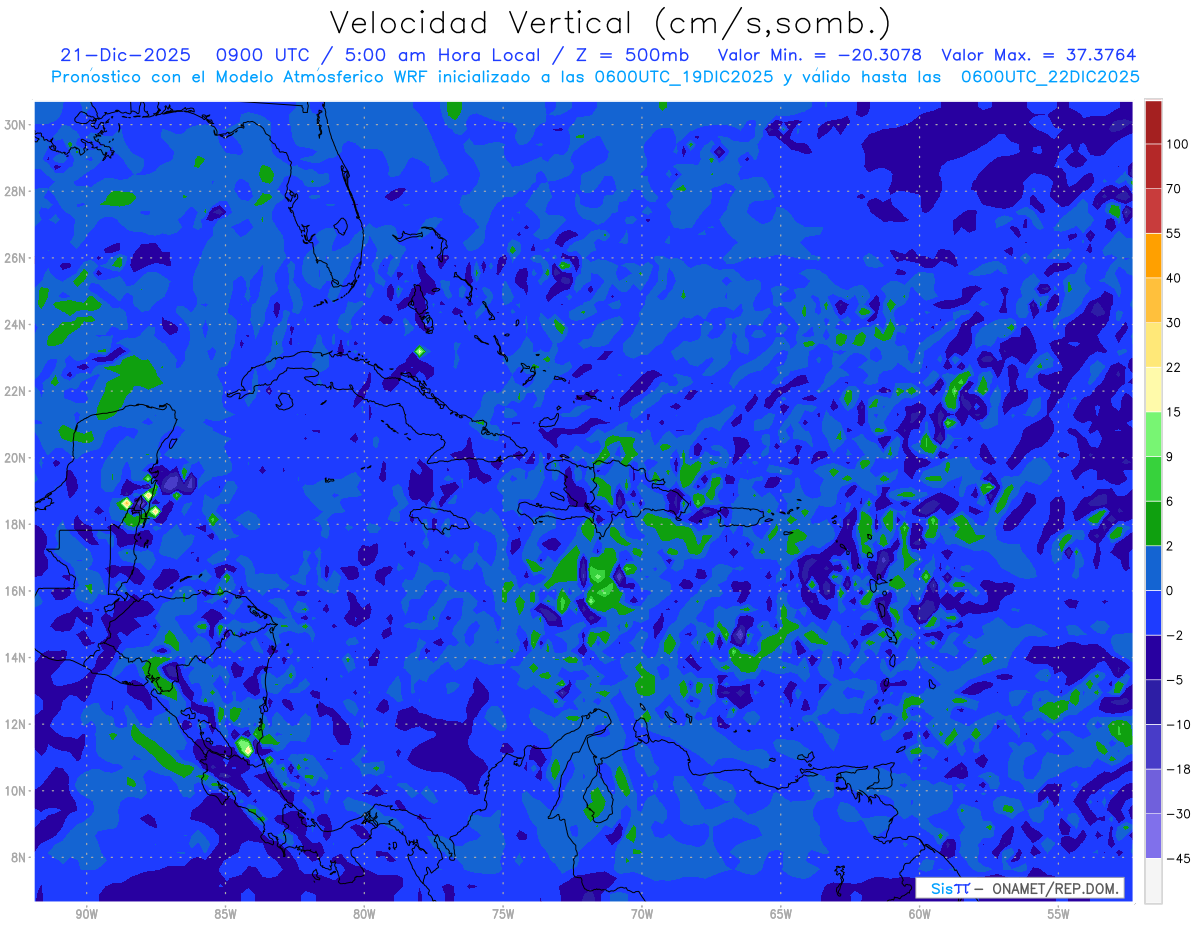Click the '14N' latitude label
The width and height of the screenshot is (1200, 927).
(x=17, y=658)
